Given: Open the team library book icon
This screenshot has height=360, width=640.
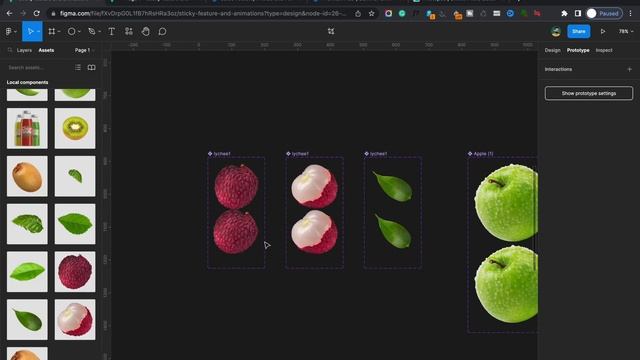Looking at the screenshot, I should pyautogui.click(x=91, y=67).
